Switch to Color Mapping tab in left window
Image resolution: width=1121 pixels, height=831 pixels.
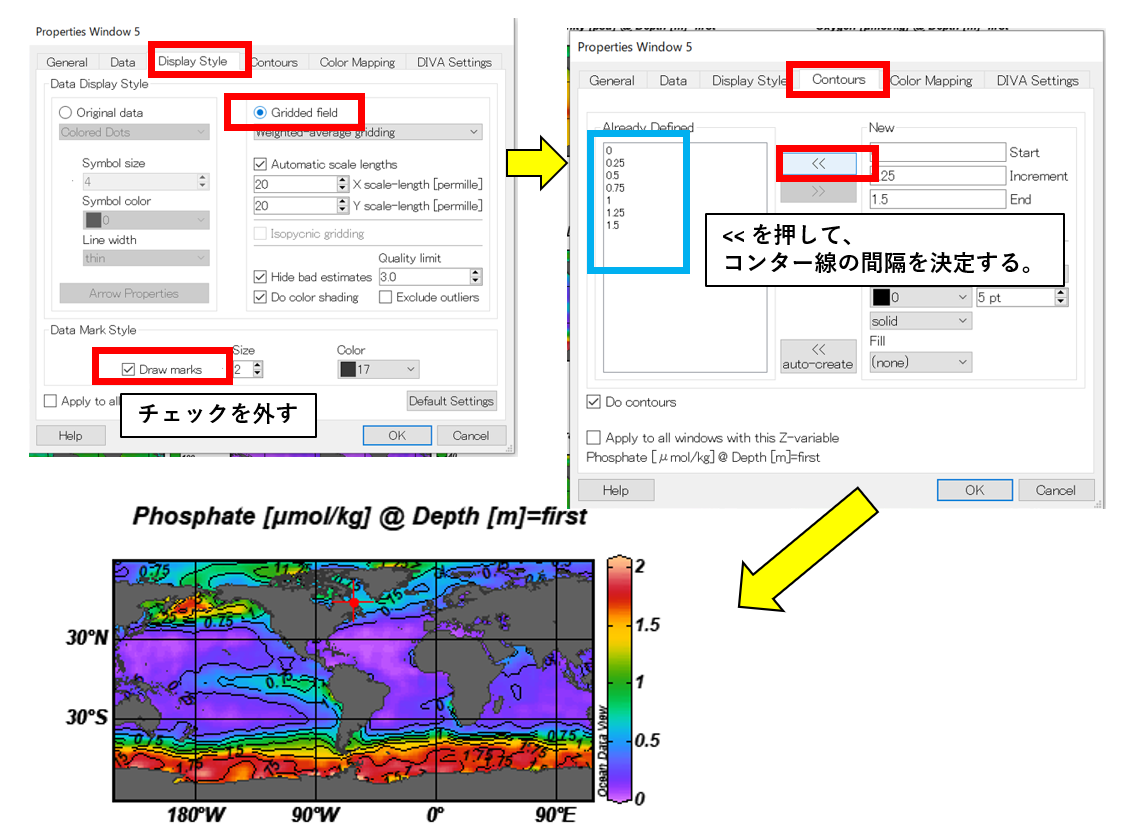tap(357, 62)
